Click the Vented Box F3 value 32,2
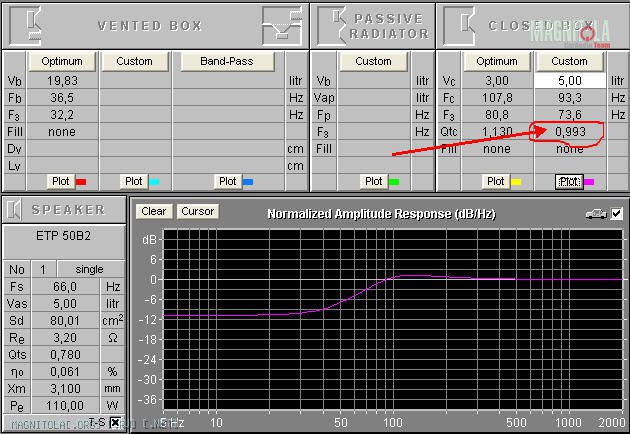The width and height of the screenshot is (630, 434). 62,115
